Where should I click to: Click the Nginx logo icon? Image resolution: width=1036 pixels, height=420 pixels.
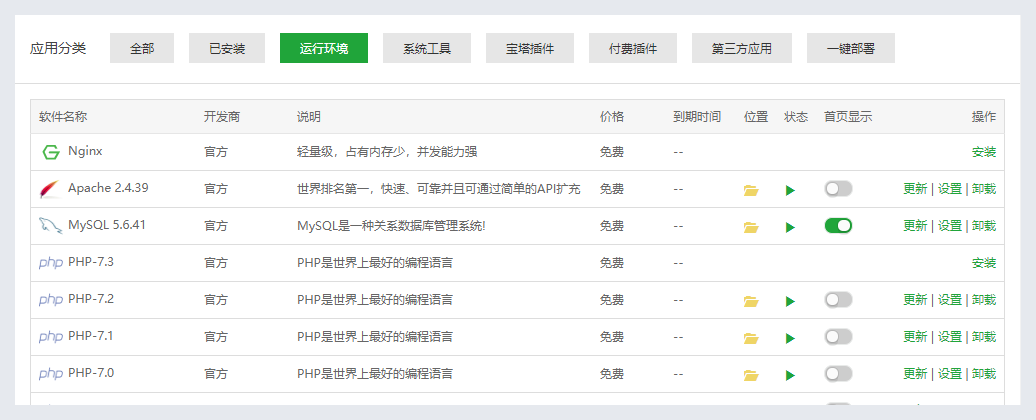(x=50, y=152)
